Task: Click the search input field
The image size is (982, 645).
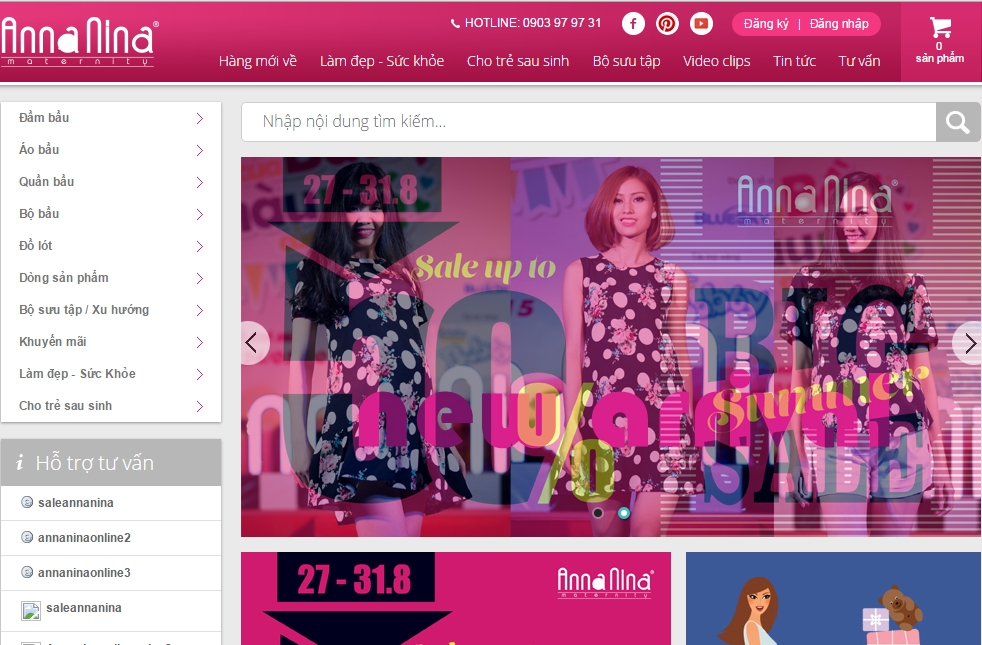Action: coord(589,121)
